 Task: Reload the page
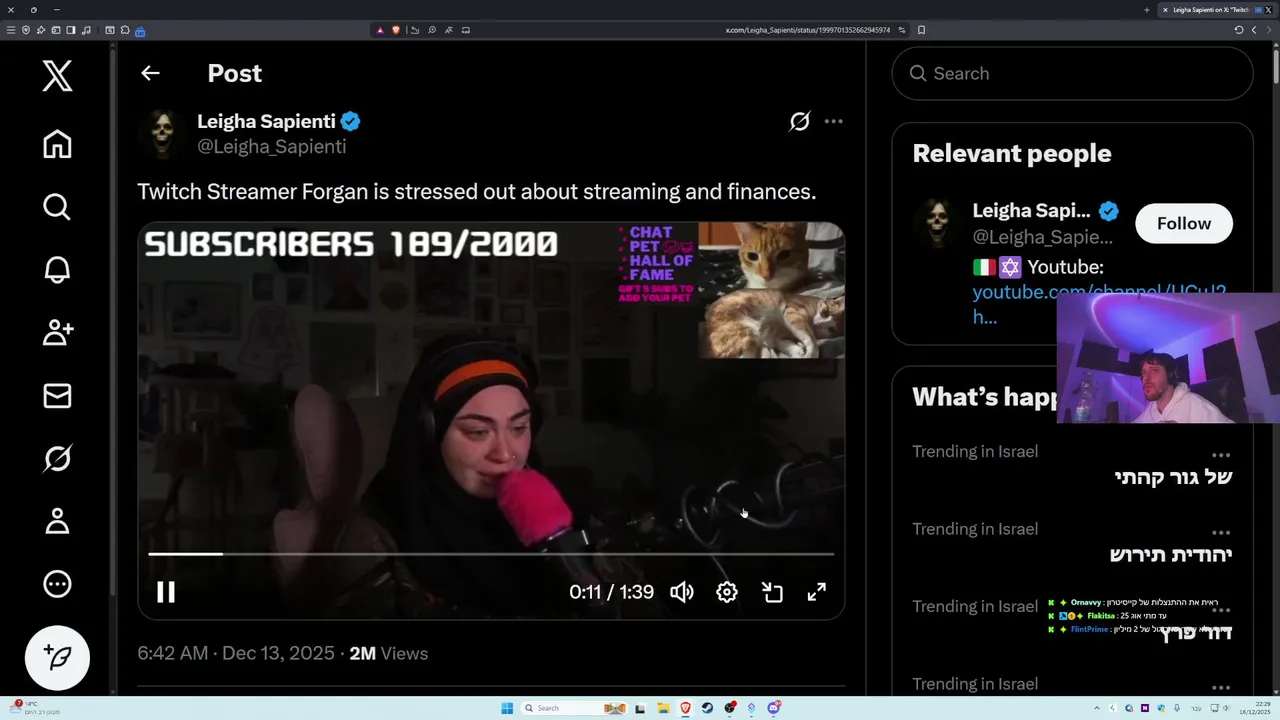tap(1238, 30)
